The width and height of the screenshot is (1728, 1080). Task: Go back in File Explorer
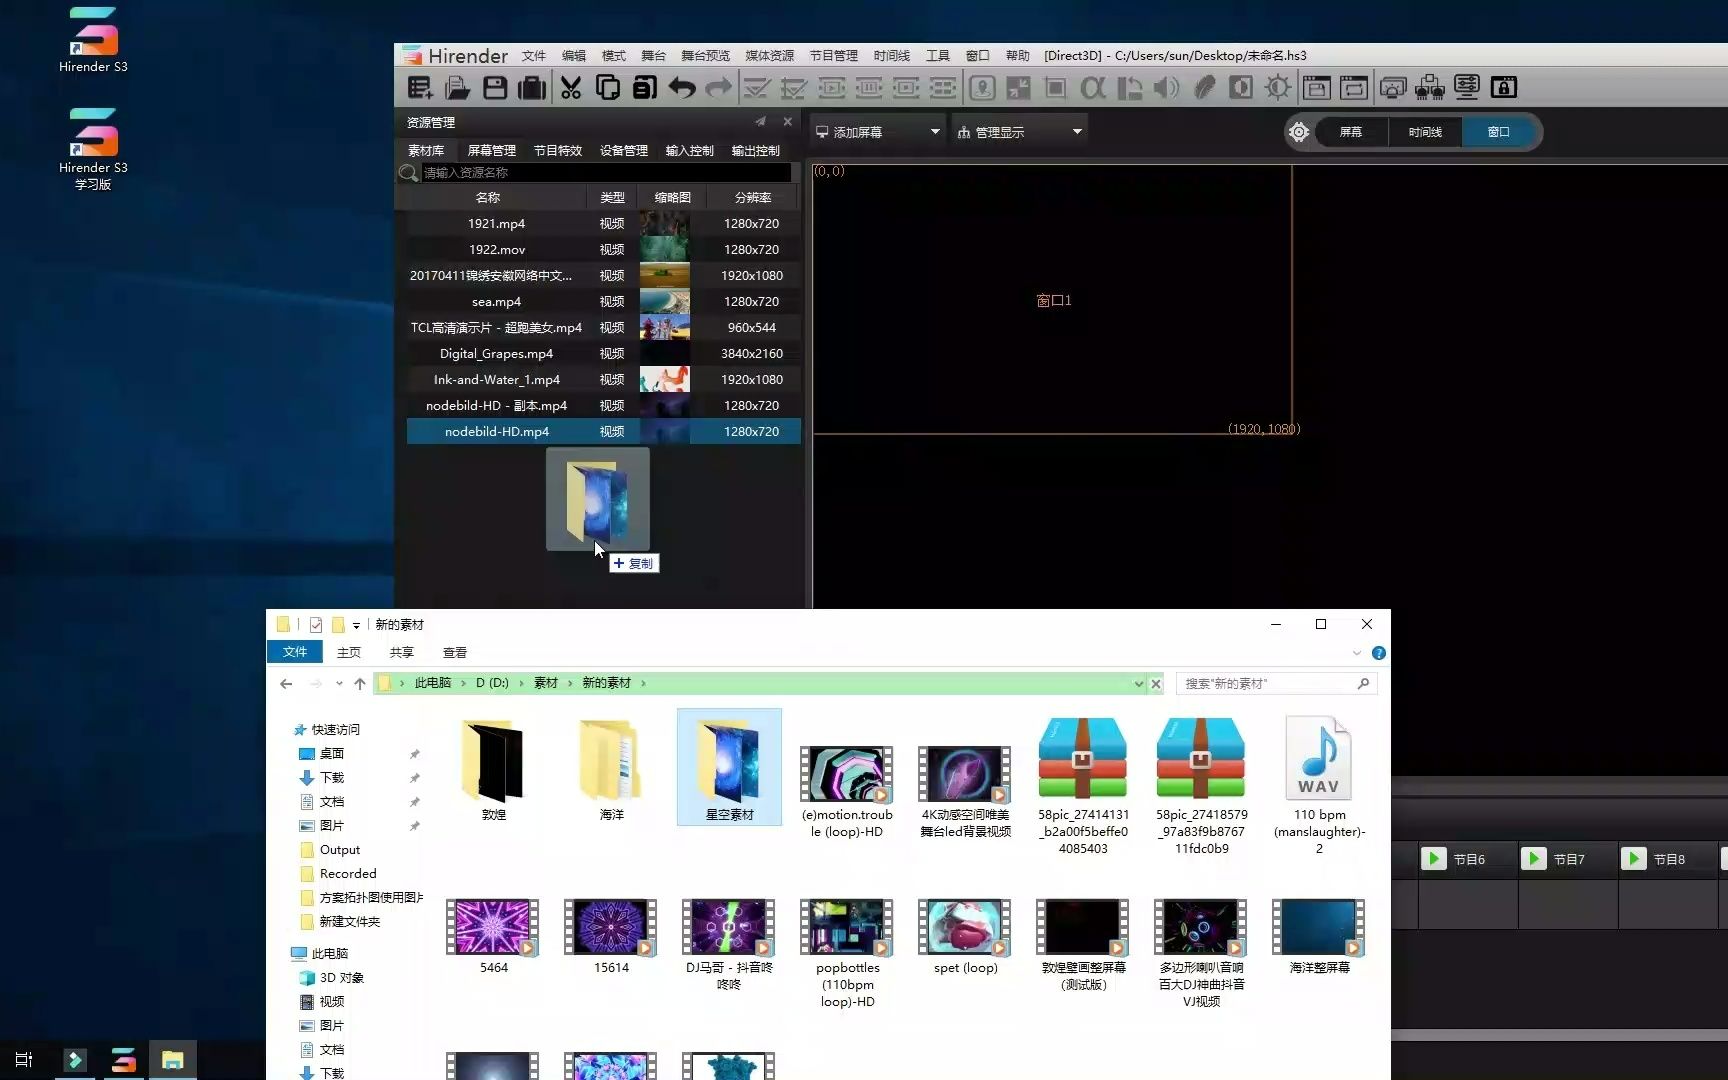(286, 684)
